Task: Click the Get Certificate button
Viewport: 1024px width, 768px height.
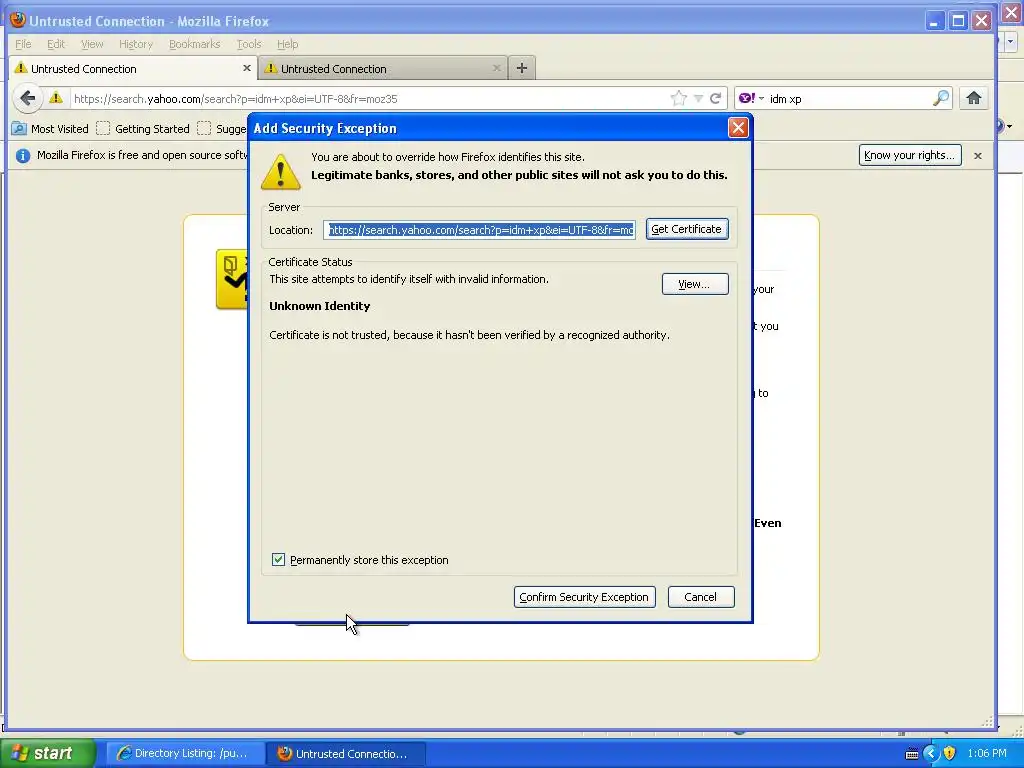Action: (x=687, y=229)
